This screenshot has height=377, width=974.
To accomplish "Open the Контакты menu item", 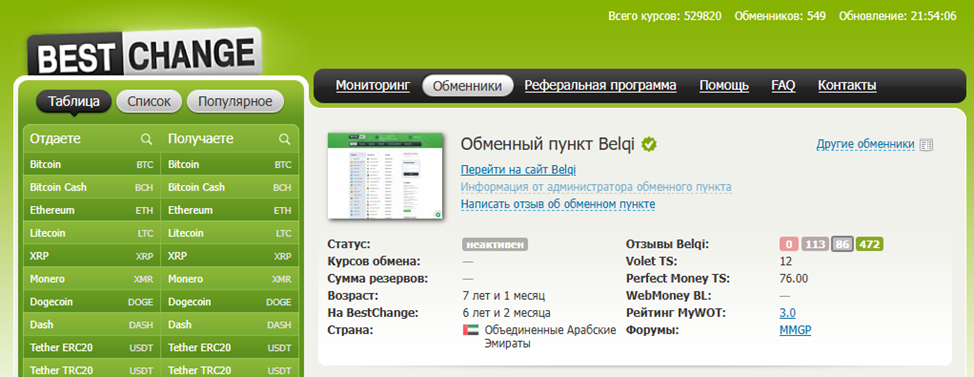I will click(x=847, y=86).
